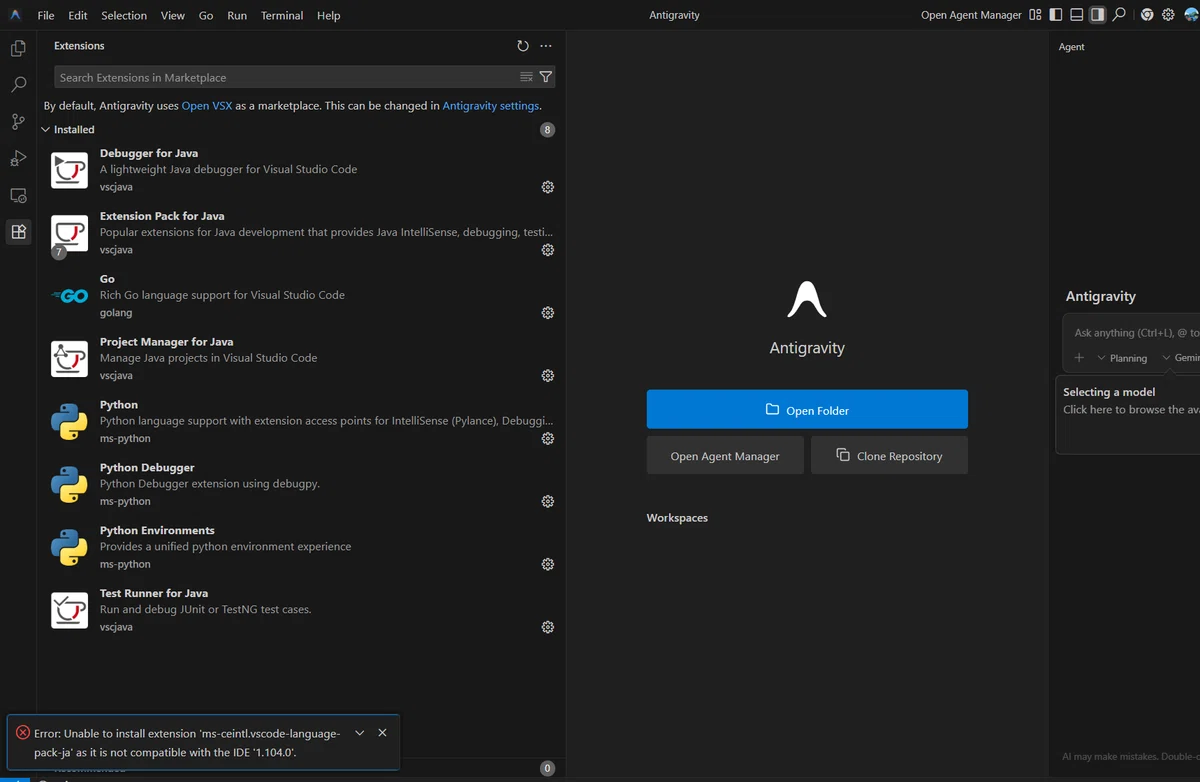Click the Open Folder button

click(x=807, y=409)
